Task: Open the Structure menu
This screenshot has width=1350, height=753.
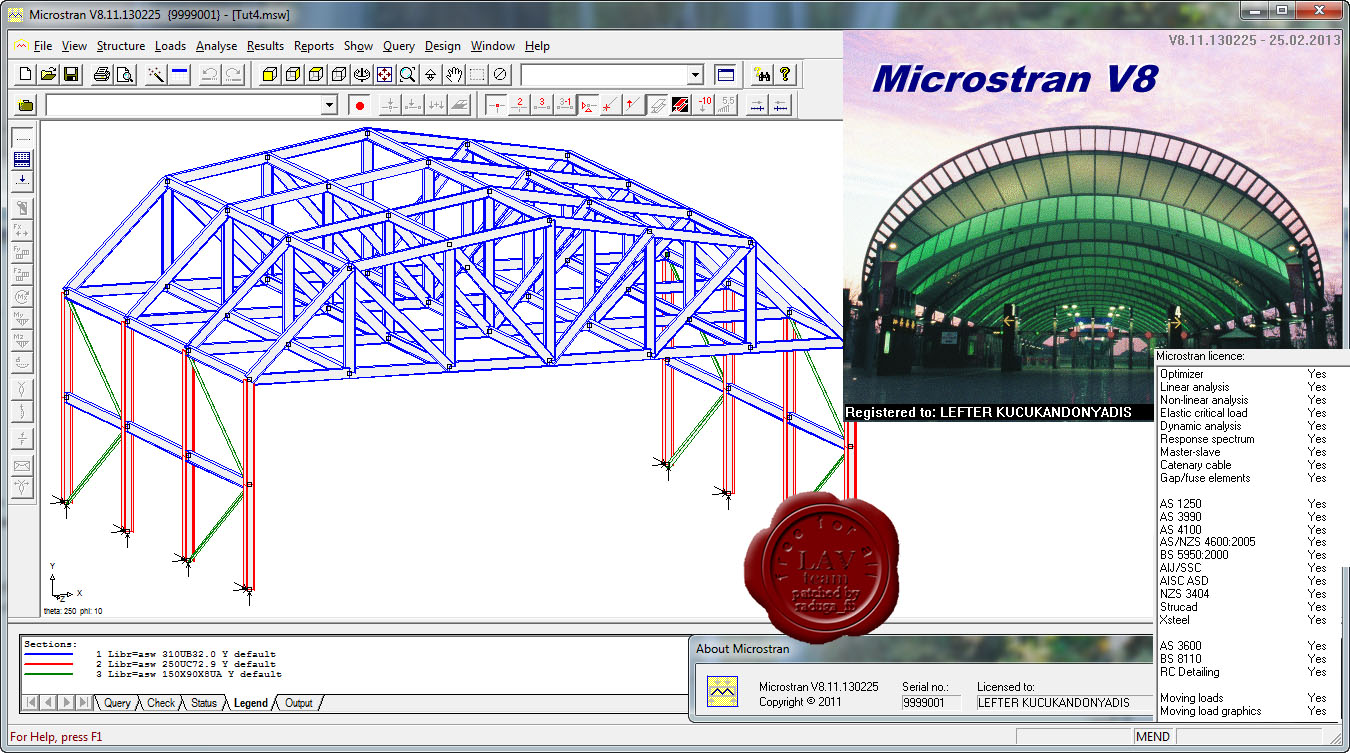Action: [x=121, y=46]
